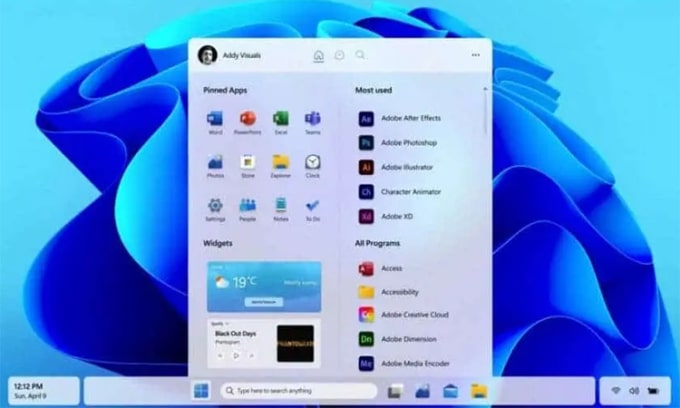Launch the pinned Notes app

[x=281, y=209]
